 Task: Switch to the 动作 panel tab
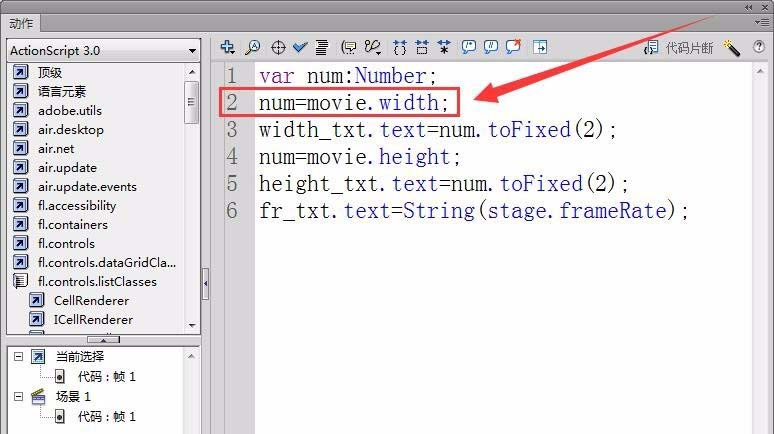click(22, 23)
